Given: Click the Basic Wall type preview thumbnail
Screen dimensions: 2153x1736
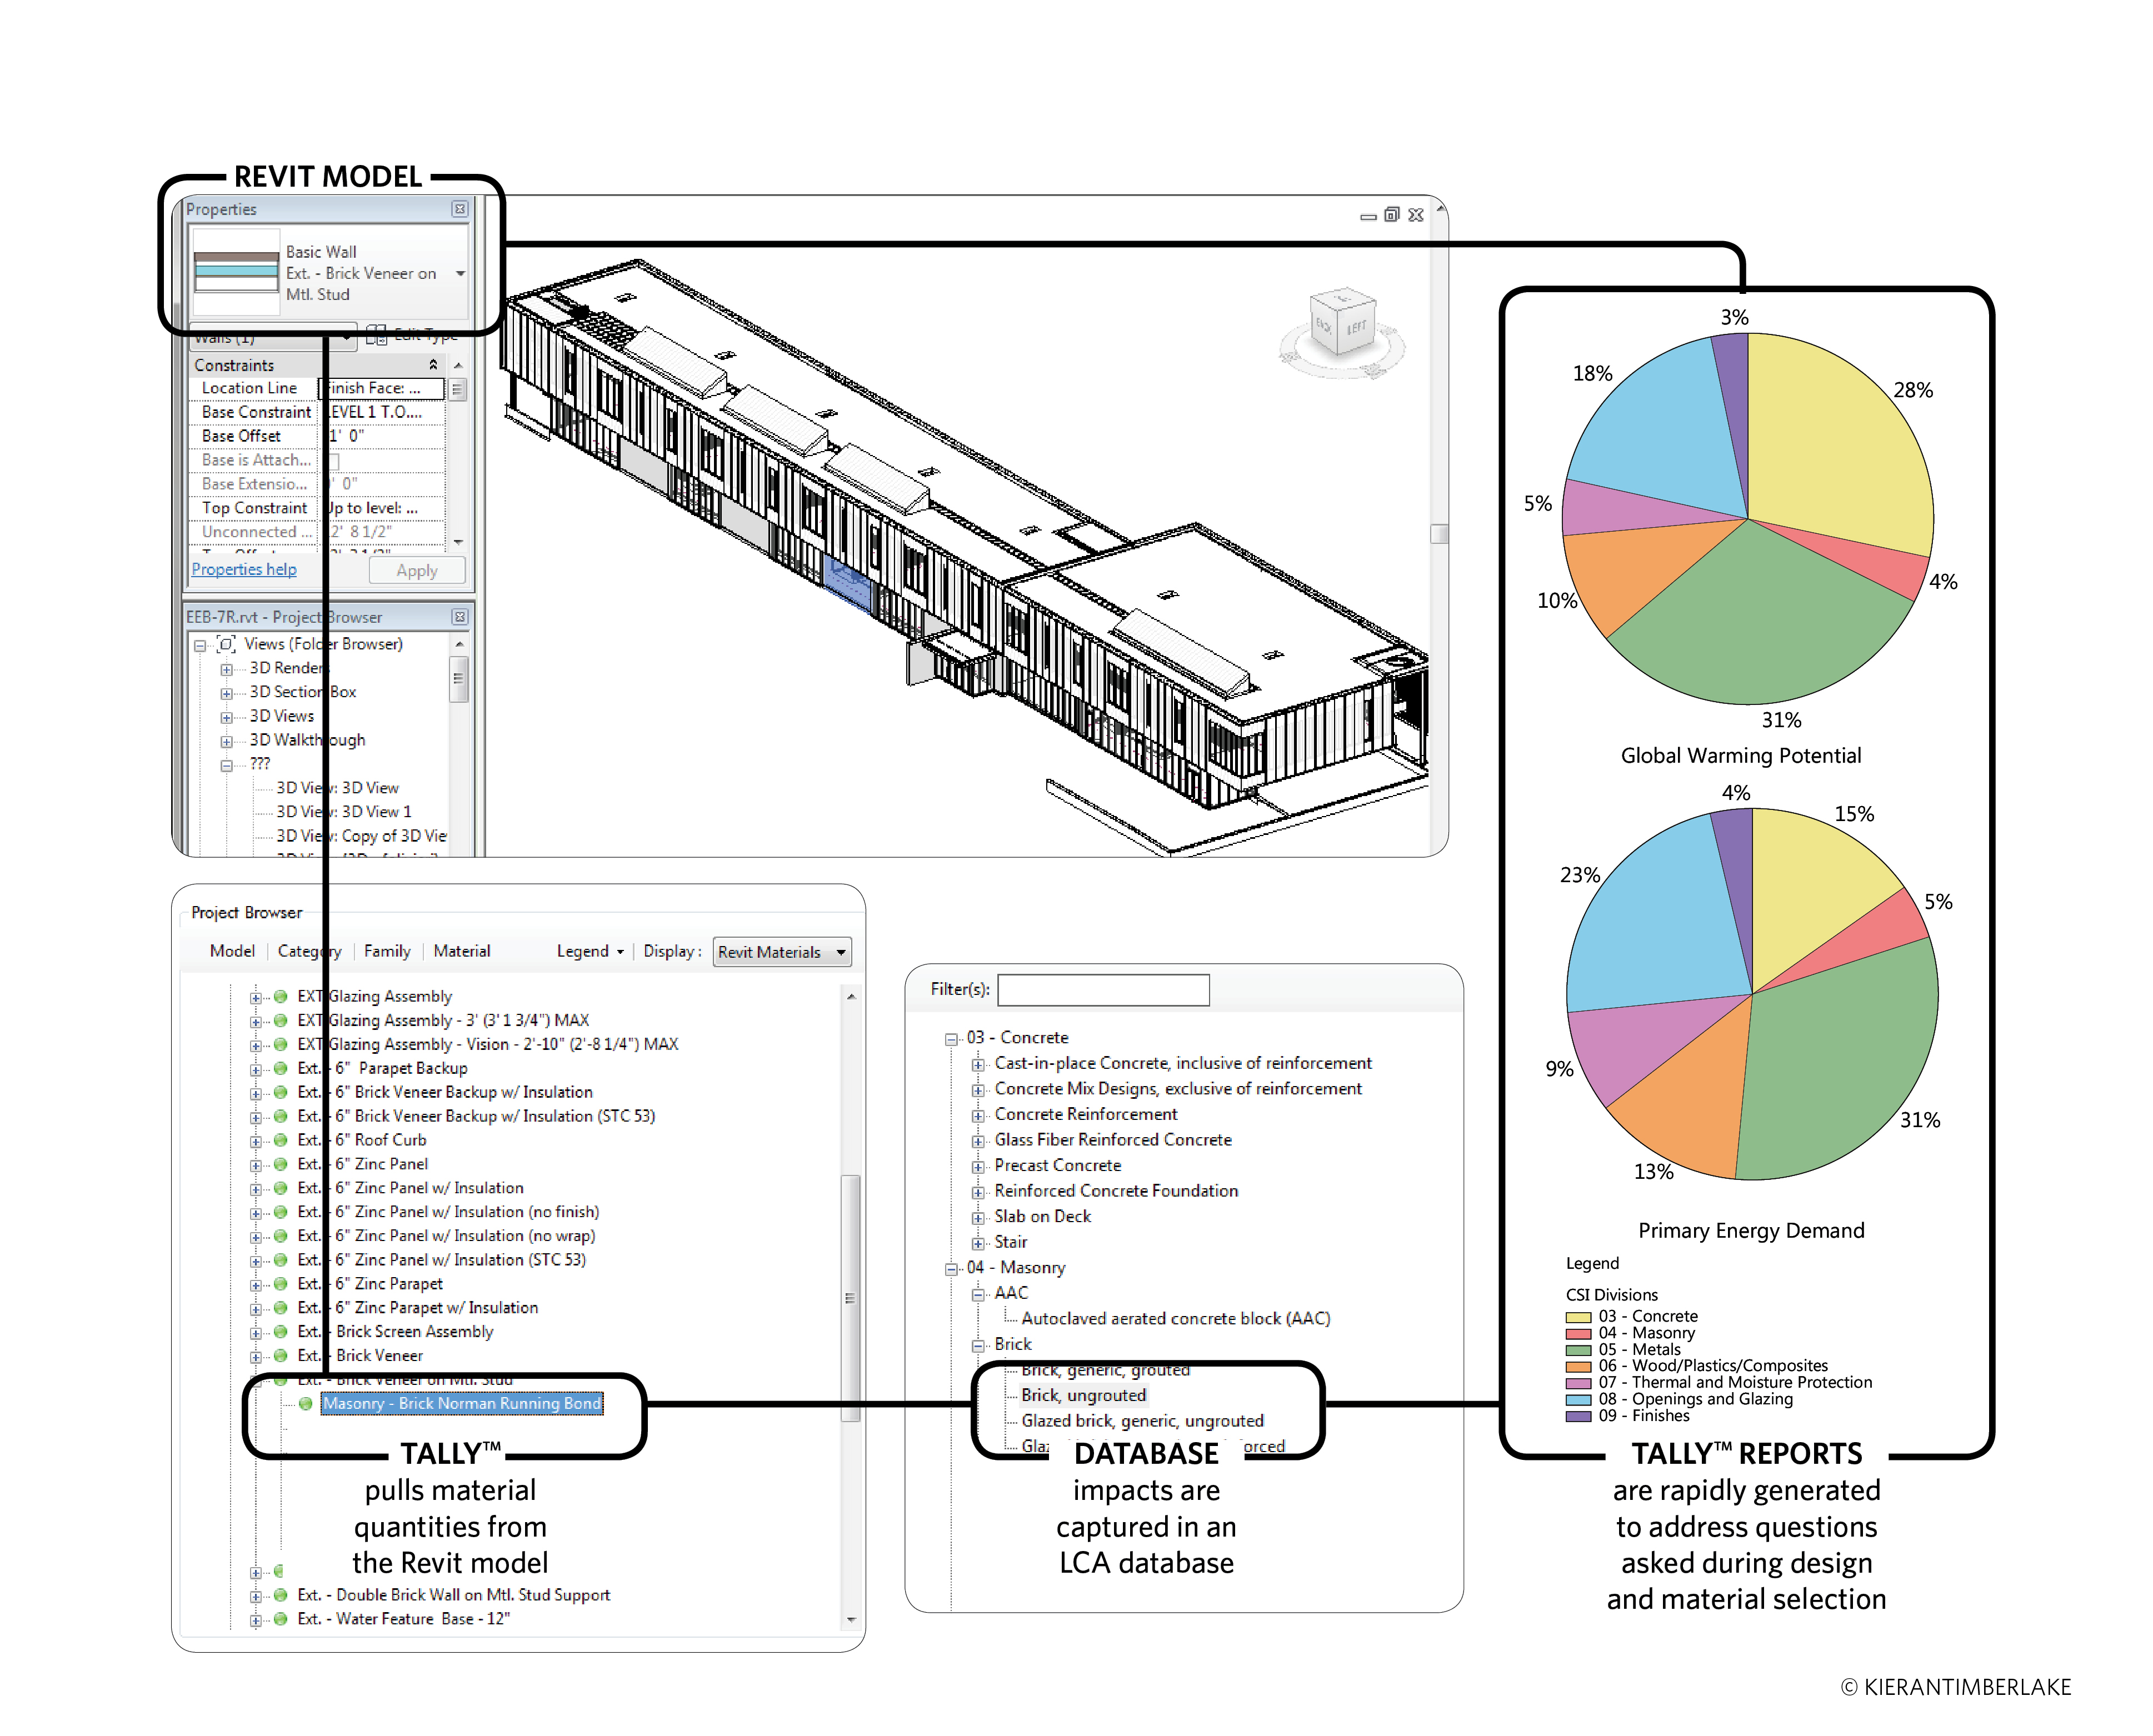Looking at the screenshot, I should 236,272.
